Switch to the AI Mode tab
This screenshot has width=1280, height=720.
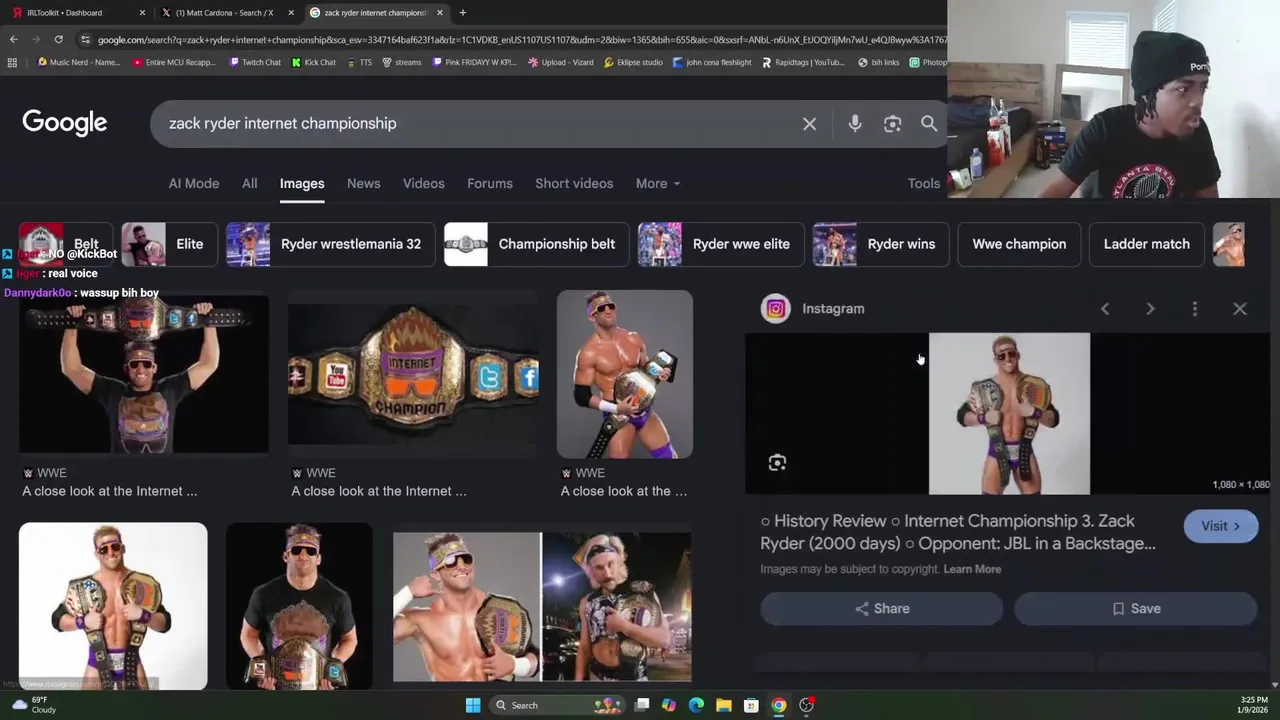194,183
